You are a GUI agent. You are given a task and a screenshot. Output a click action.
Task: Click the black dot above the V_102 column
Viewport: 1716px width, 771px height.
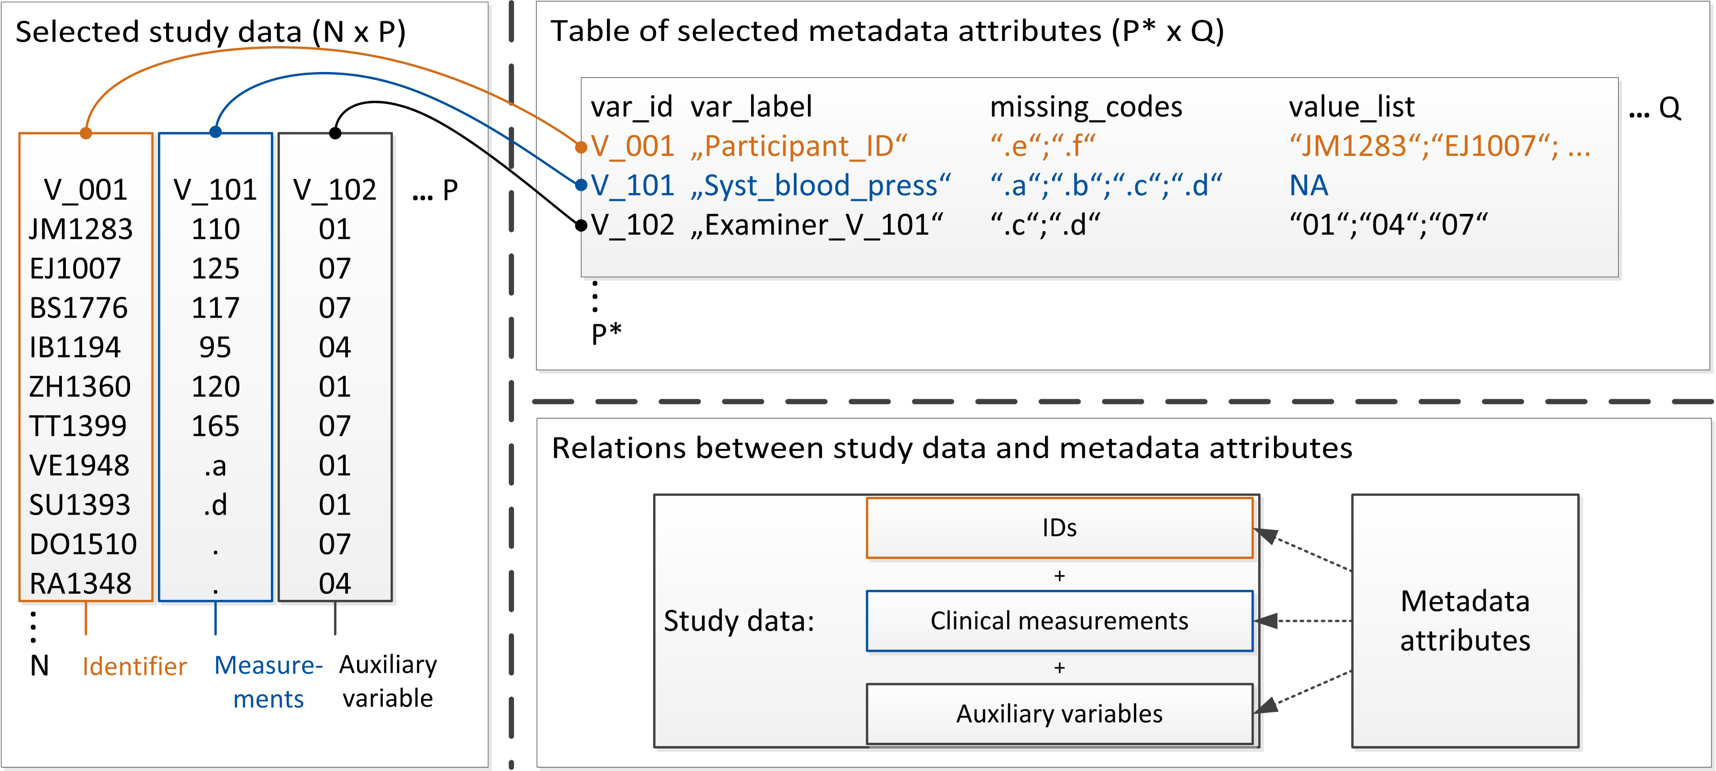335,133
